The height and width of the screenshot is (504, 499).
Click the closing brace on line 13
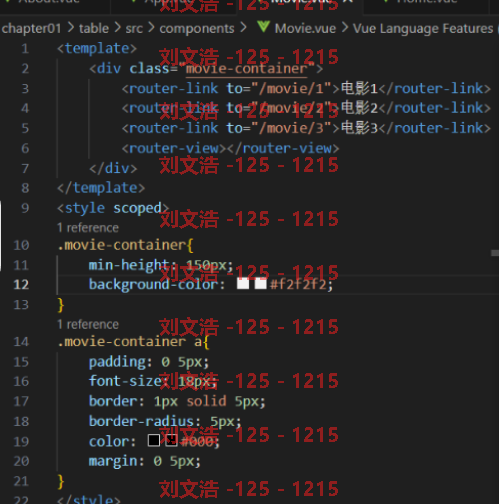[x=61, y=305]
